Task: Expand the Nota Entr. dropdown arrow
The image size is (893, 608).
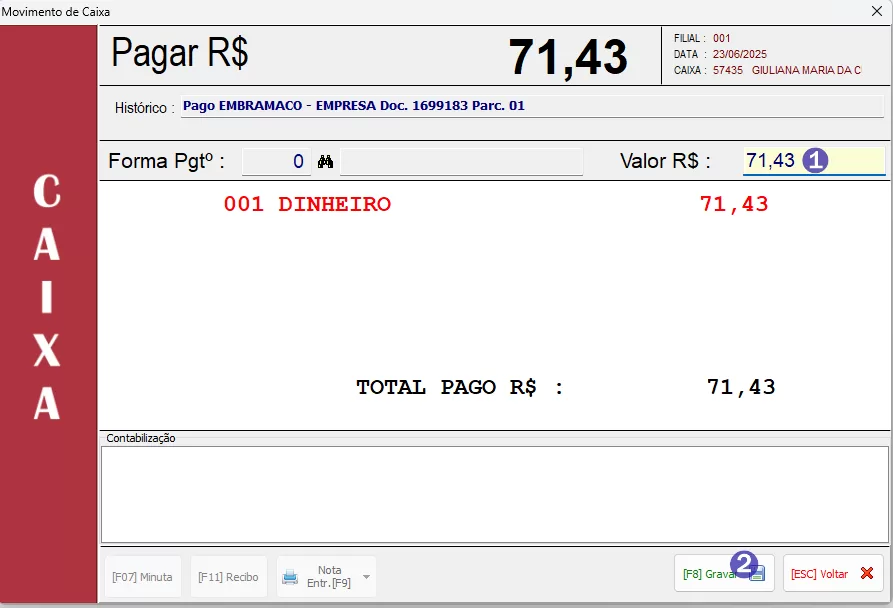Action: 366,577
